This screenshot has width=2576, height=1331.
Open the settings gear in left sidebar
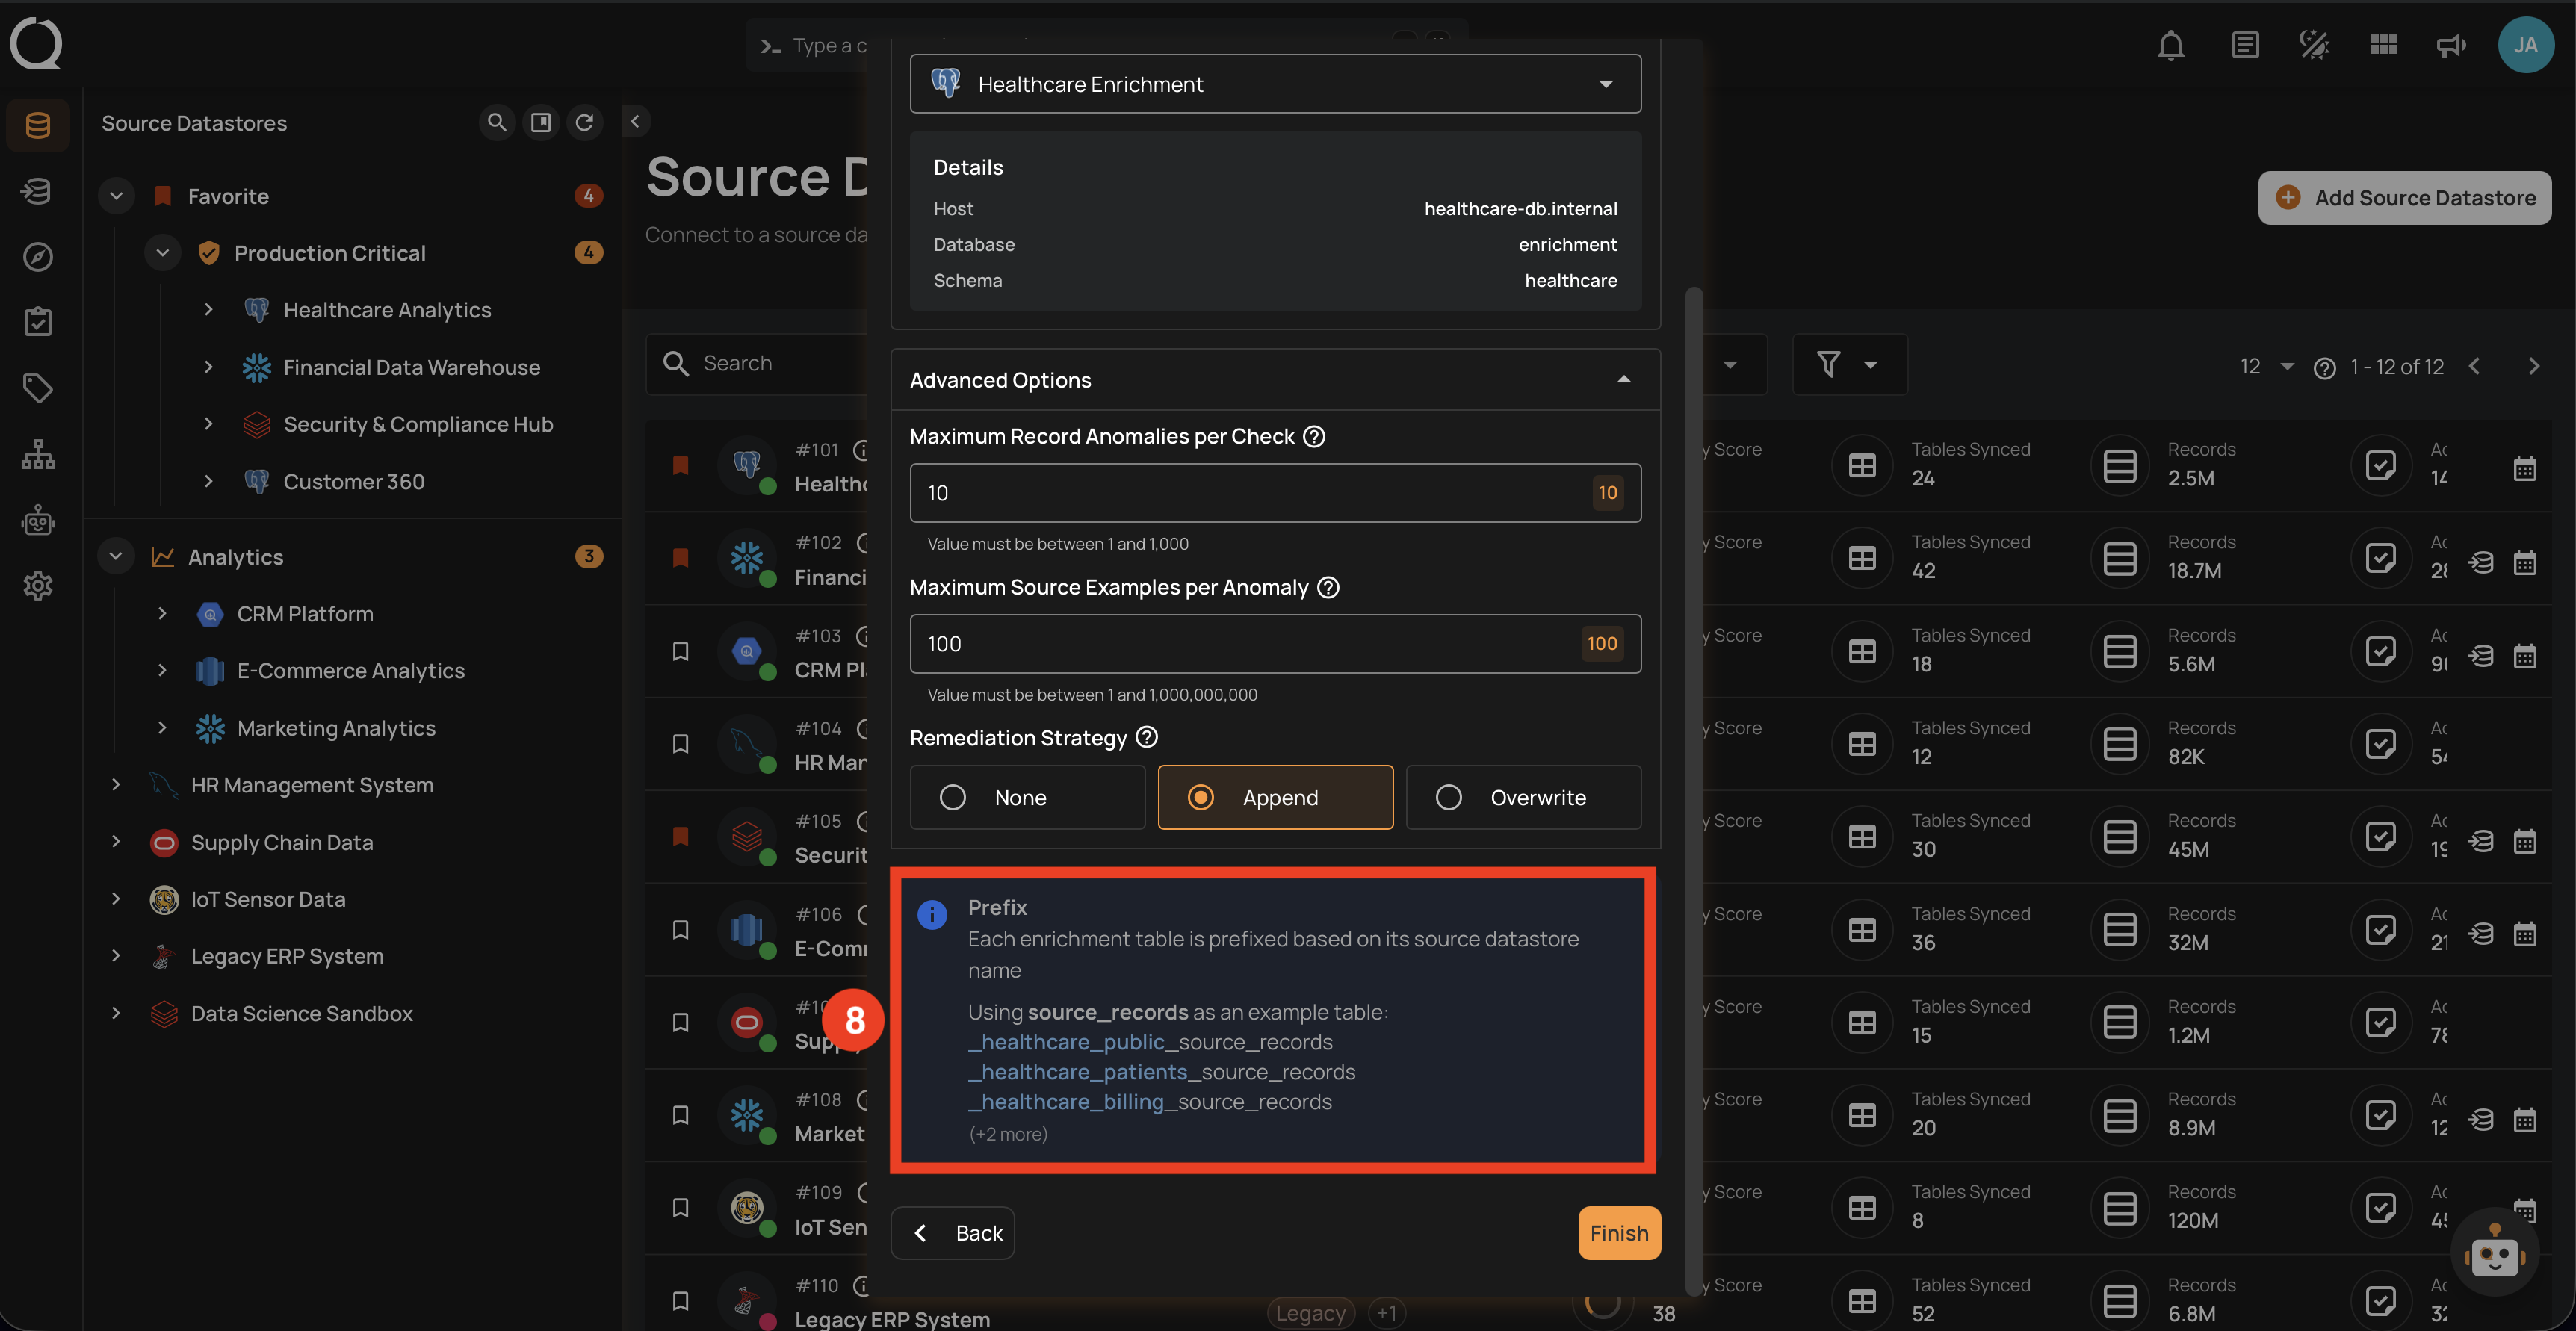(37, 585)
